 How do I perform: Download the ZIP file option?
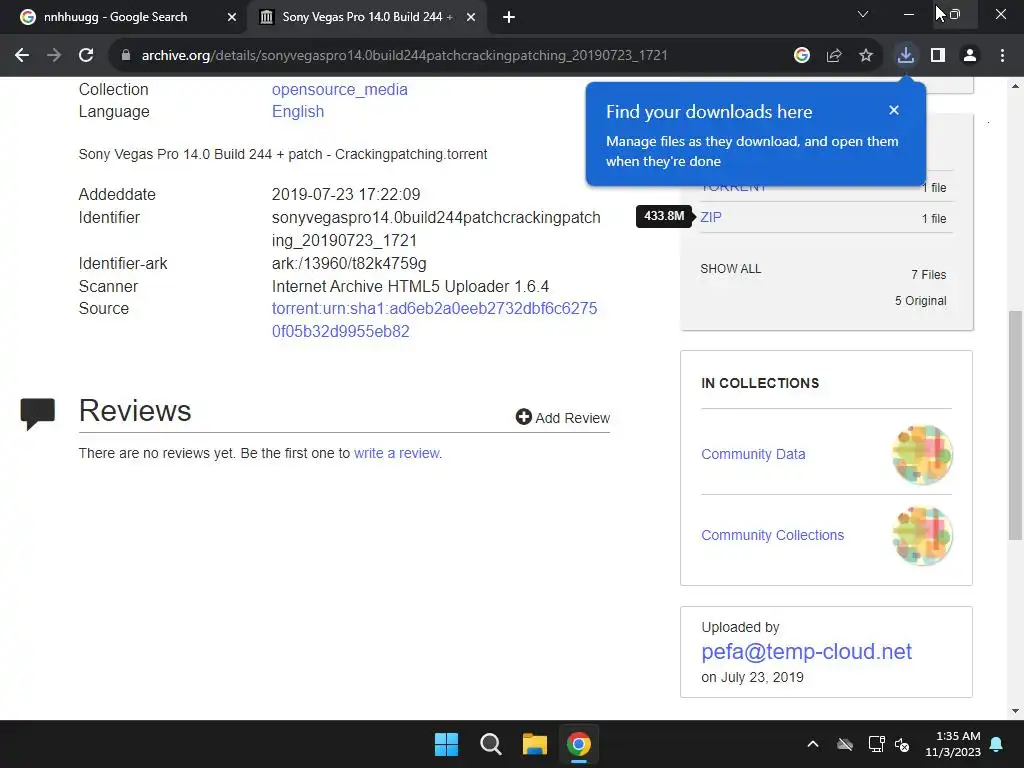coord(711,217)
